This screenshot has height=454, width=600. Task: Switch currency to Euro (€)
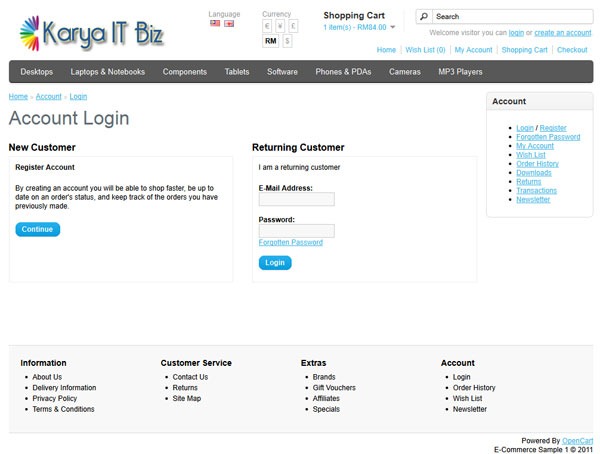tap(267, 26)
